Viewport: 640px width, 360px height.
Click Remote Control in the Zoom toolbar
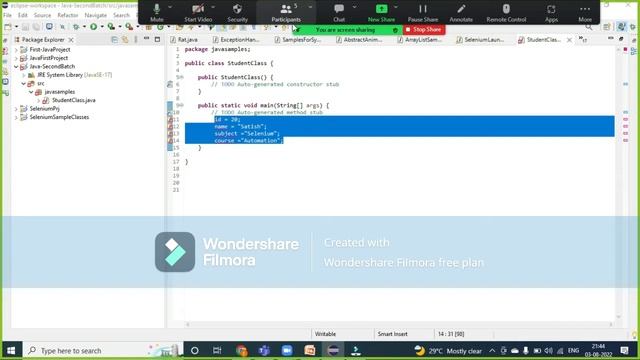506,12
